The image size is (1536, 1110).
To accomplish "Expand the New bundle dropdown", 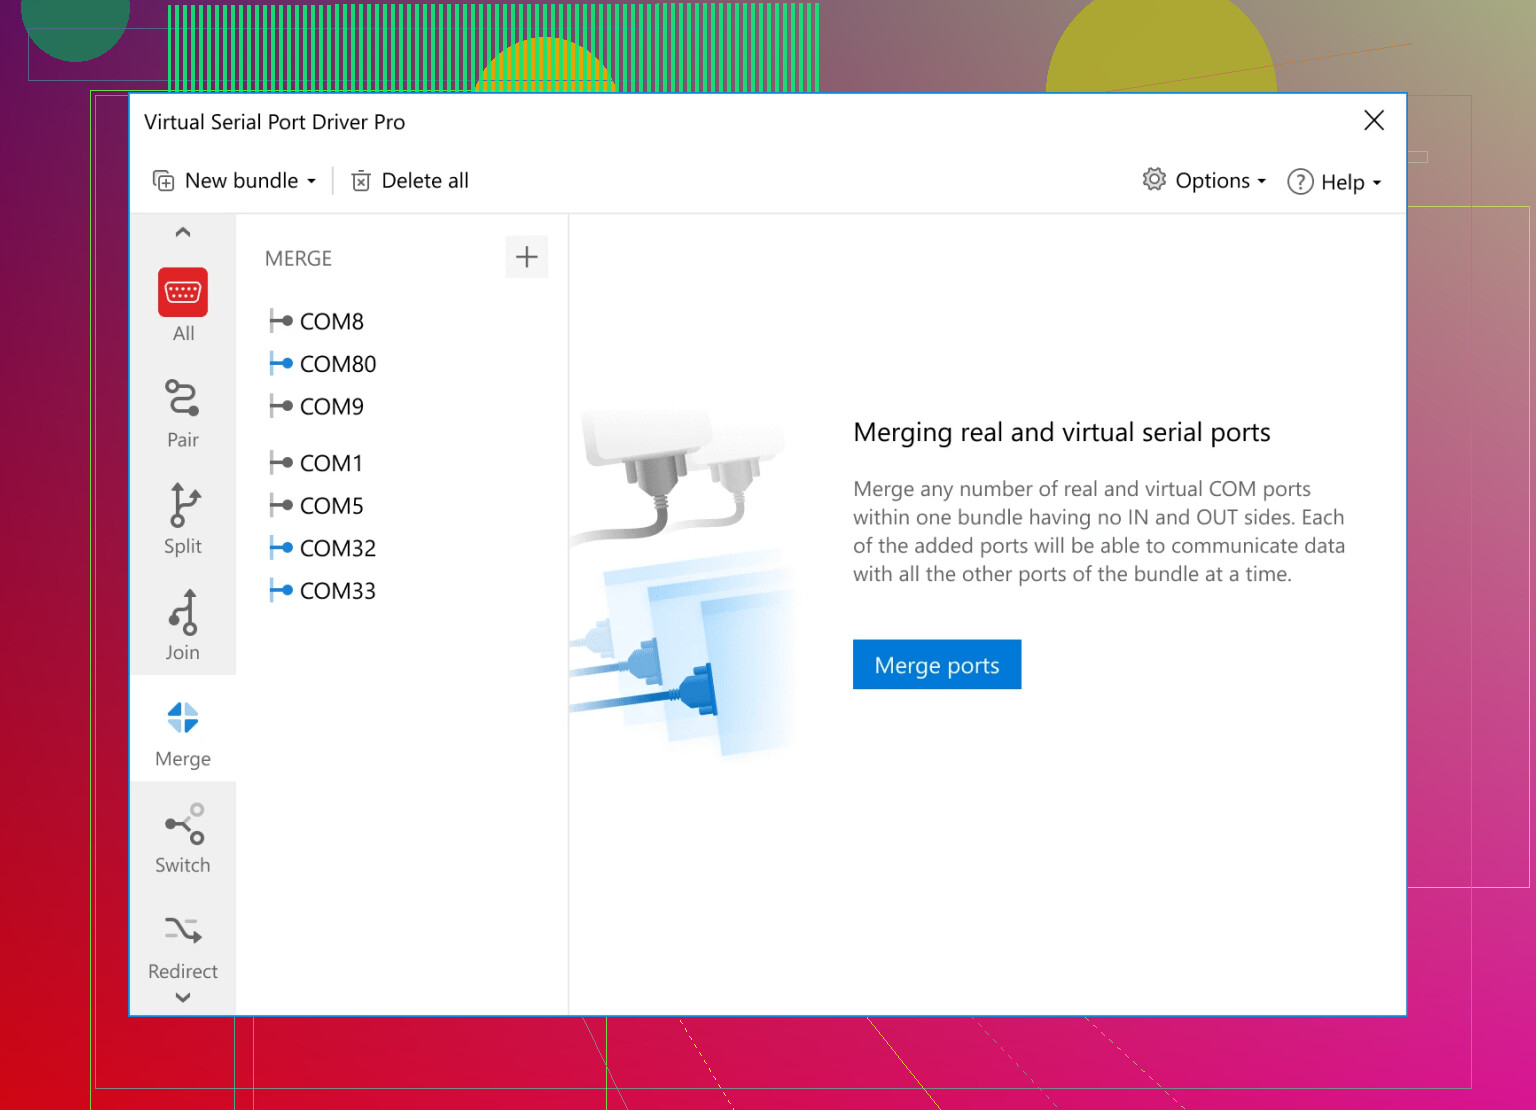I will 311,180.
